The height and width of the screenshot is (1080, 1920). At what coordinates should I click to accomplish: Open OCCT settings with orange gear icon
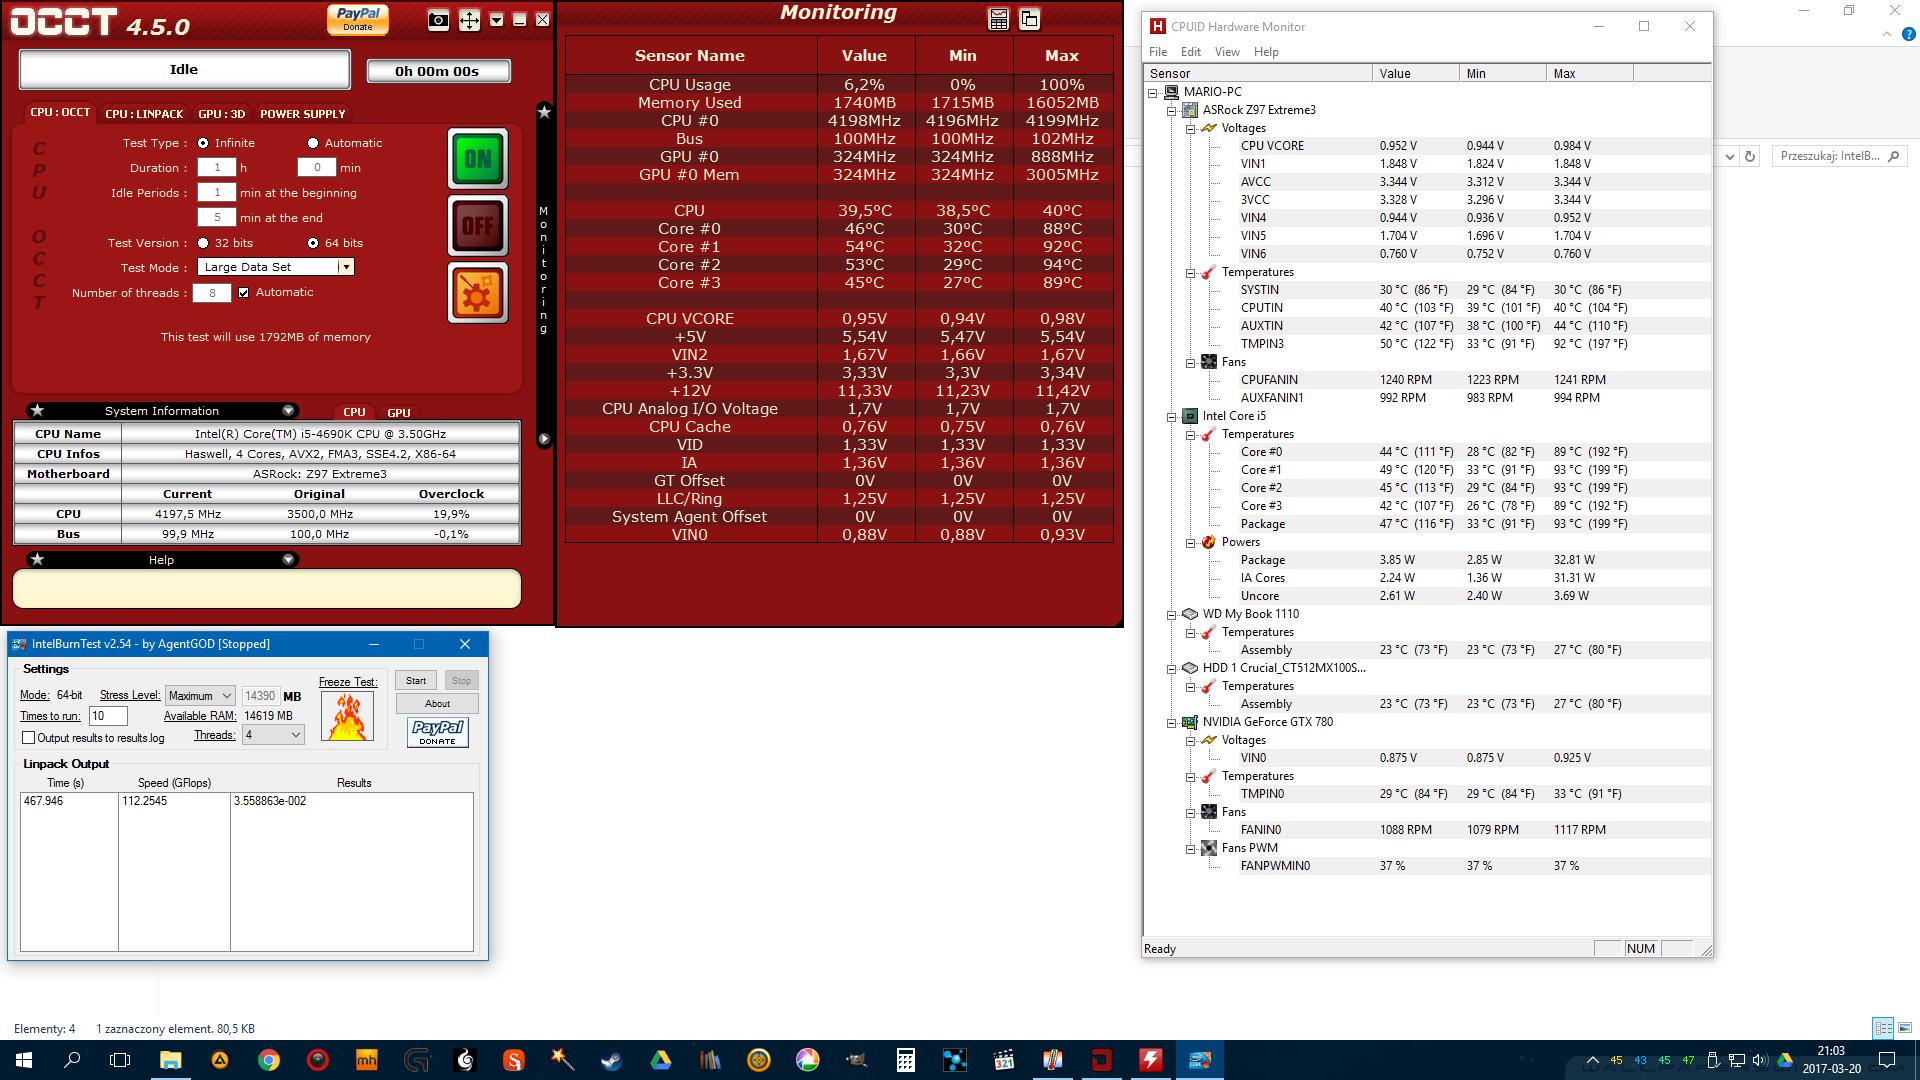(478, 292)
